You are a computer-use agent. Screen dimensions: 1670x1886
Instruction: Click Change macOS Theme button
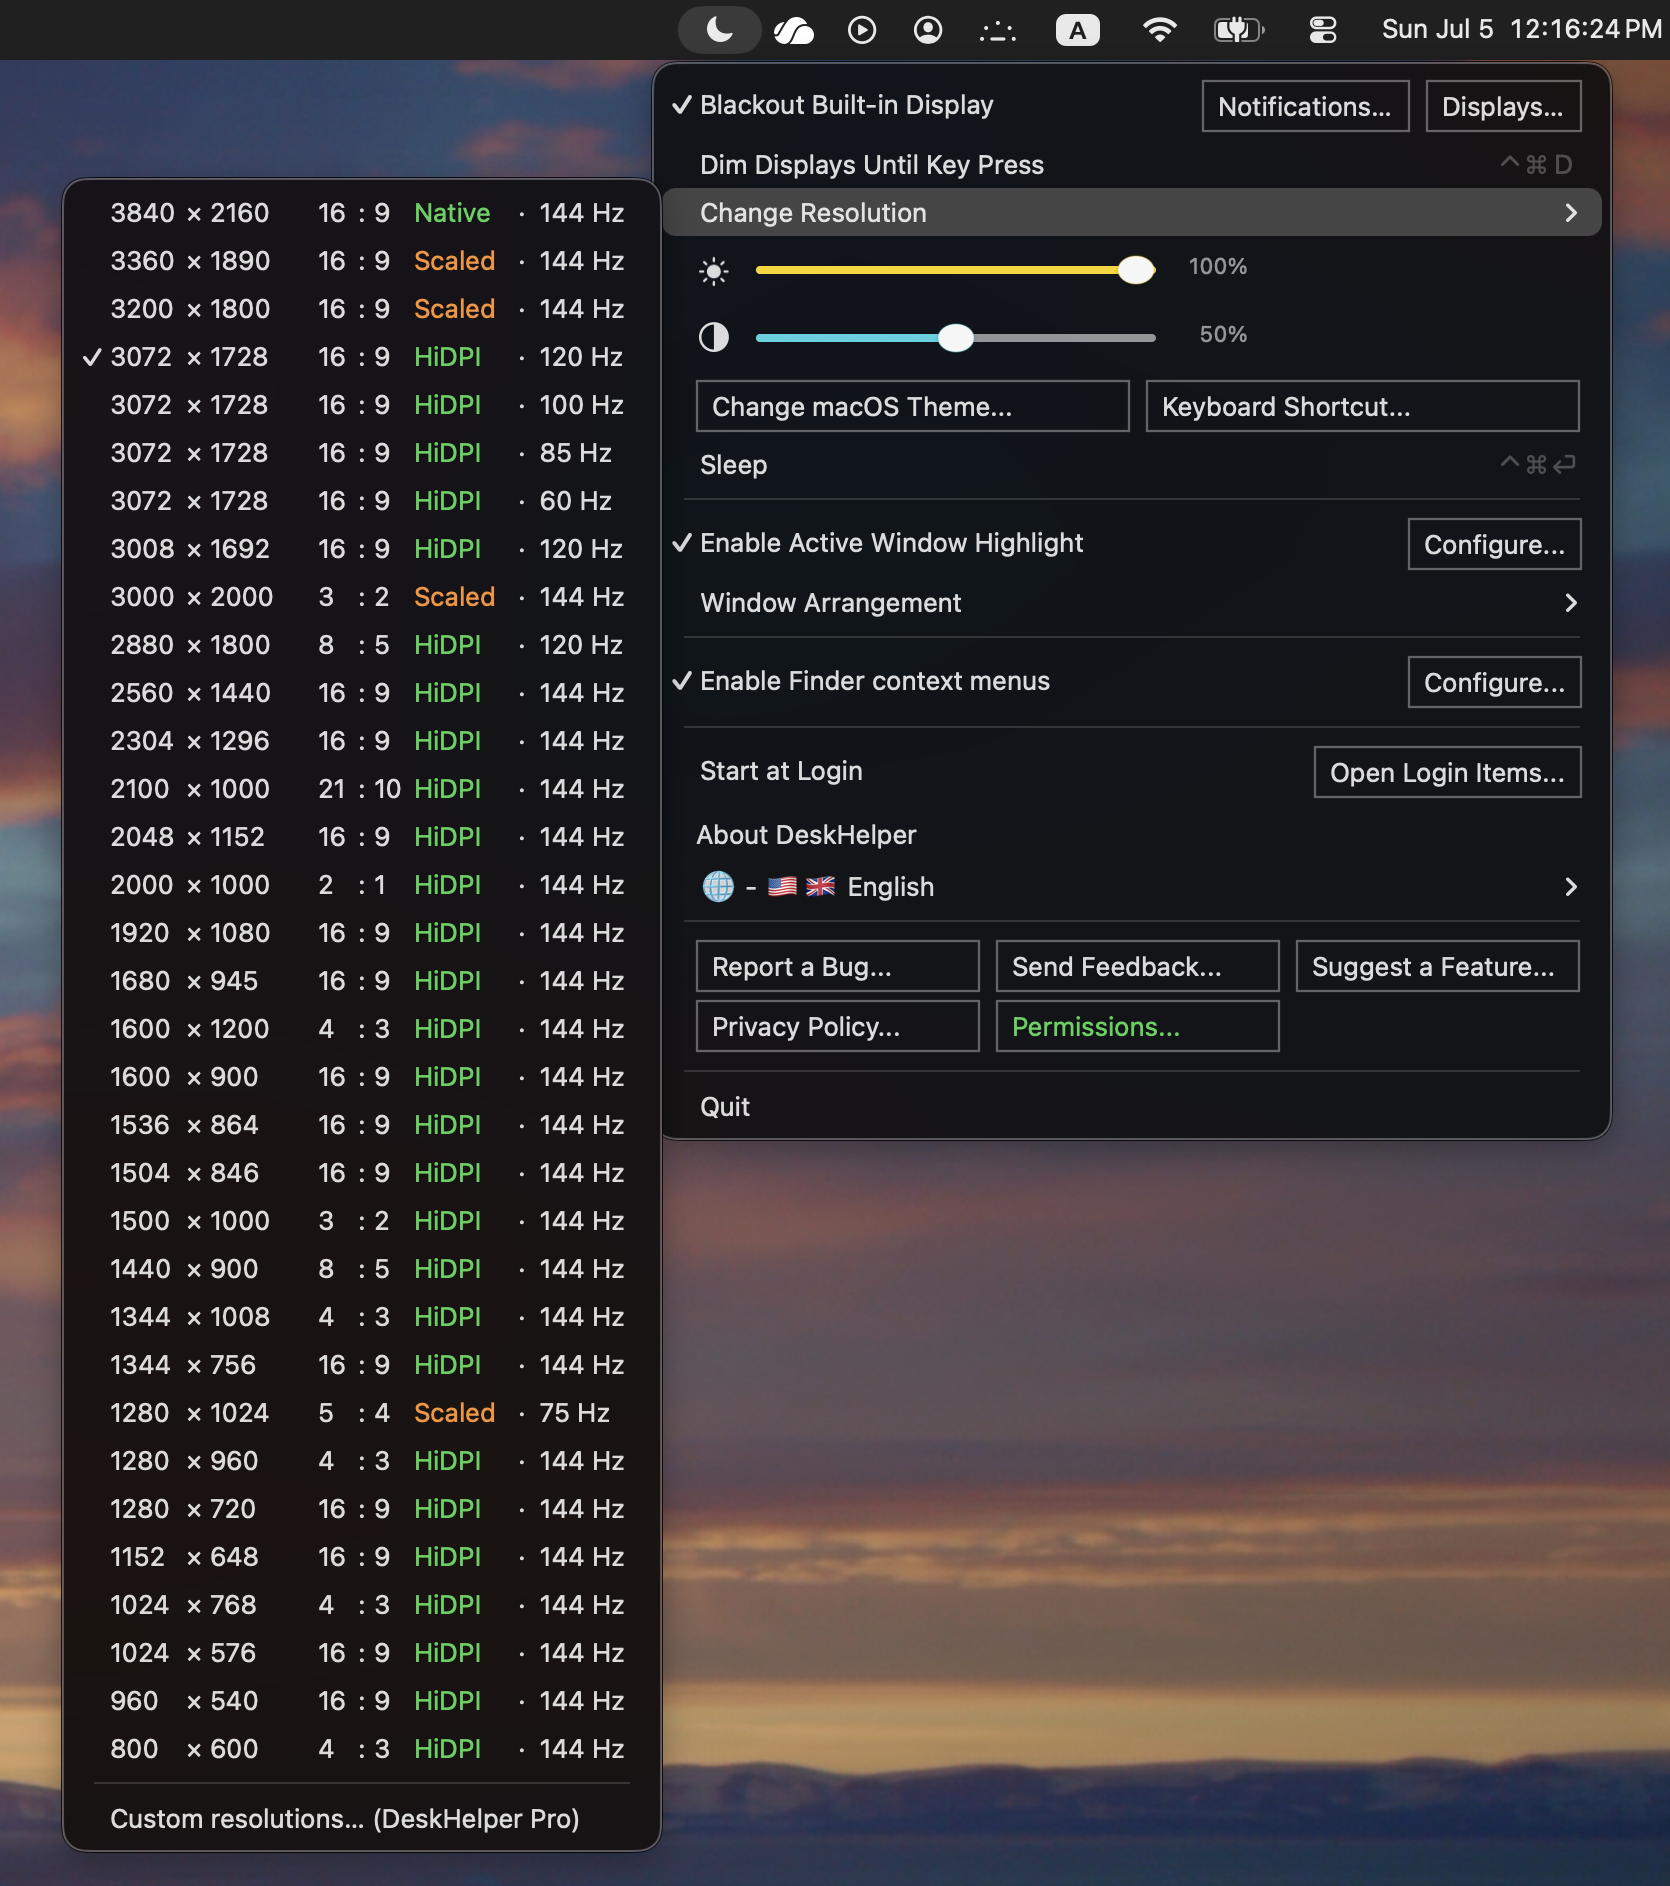912,406
